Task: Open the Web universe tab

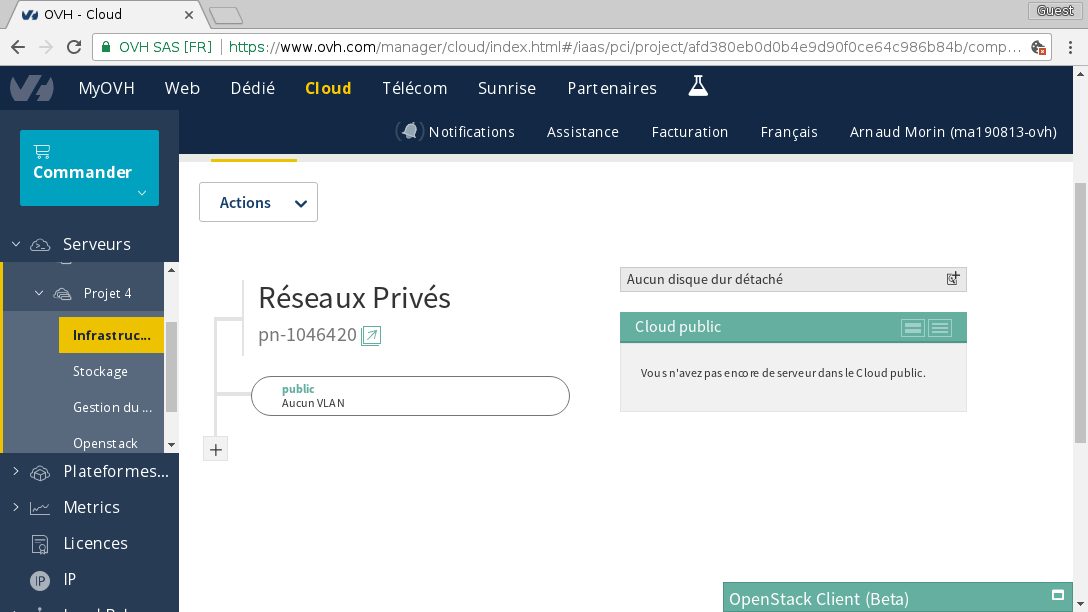Action: click(x=182, y=88)
